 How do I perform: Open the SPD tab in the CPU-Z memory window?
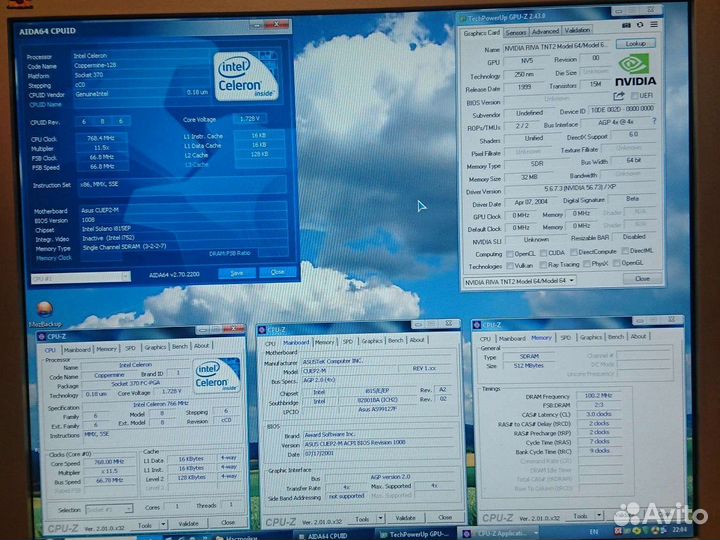coord(566,338)
